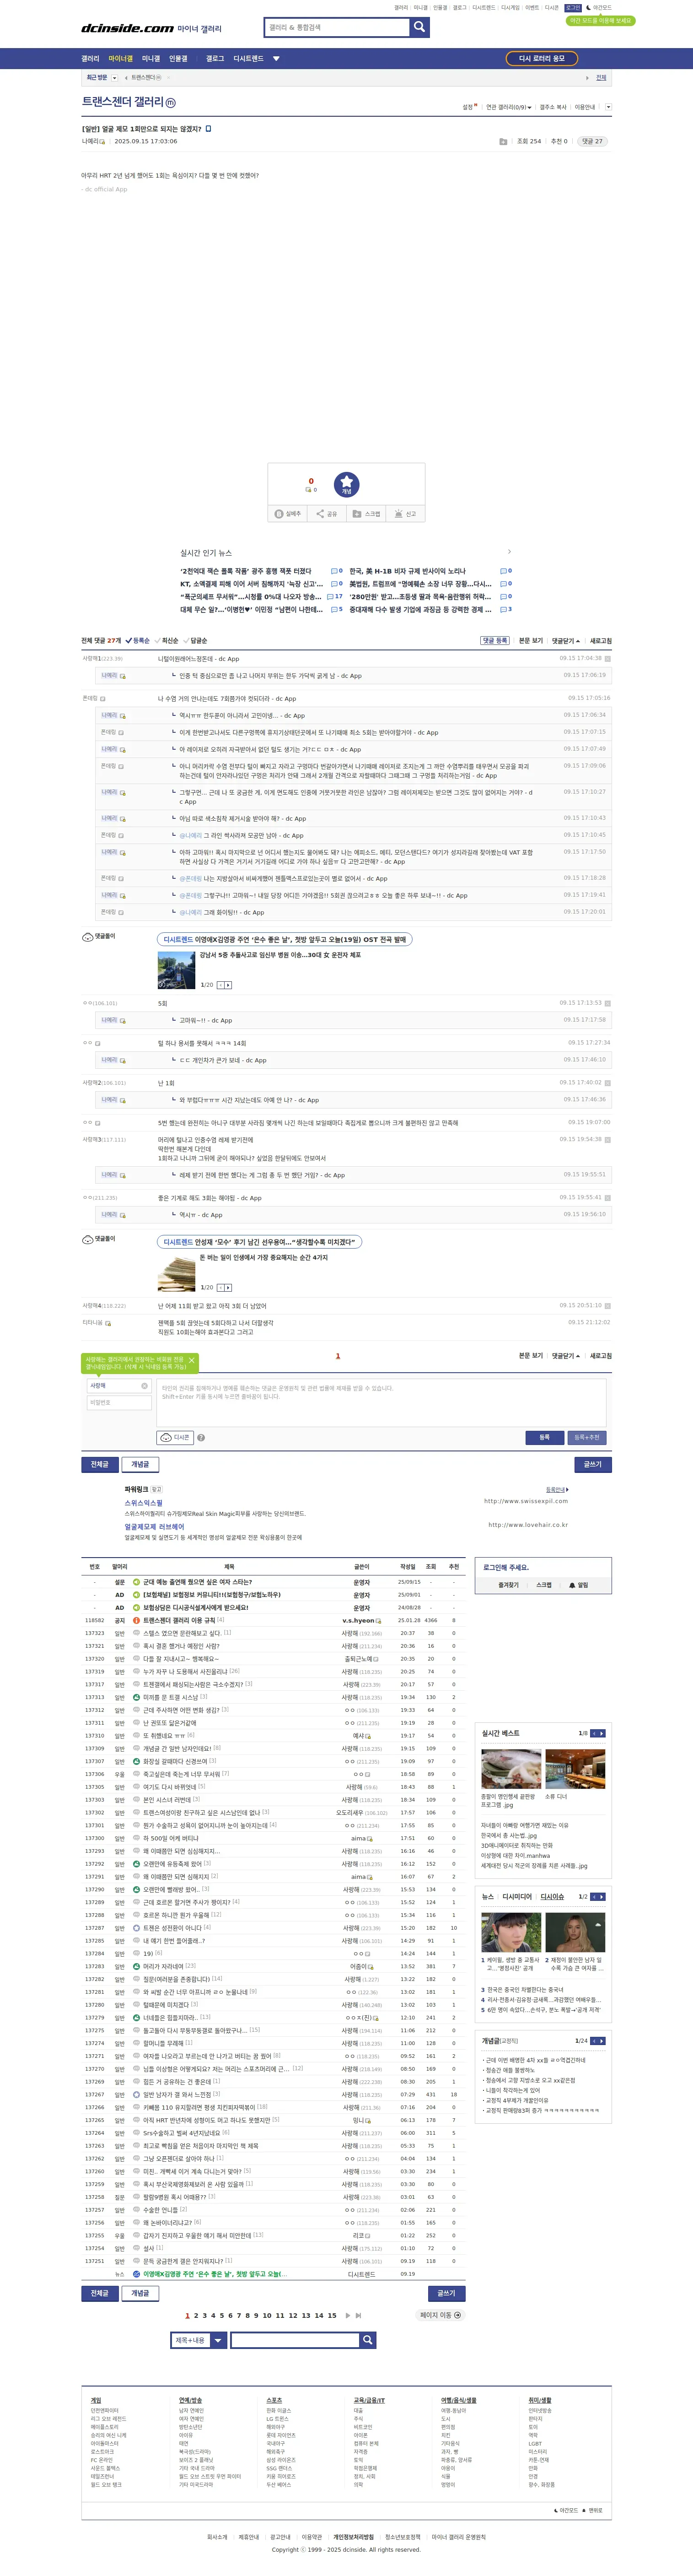The height and width of the screenshot is (2576, 693).
Task: Collapse comments with lower 댓글닫기
Action: [565, 1356]
